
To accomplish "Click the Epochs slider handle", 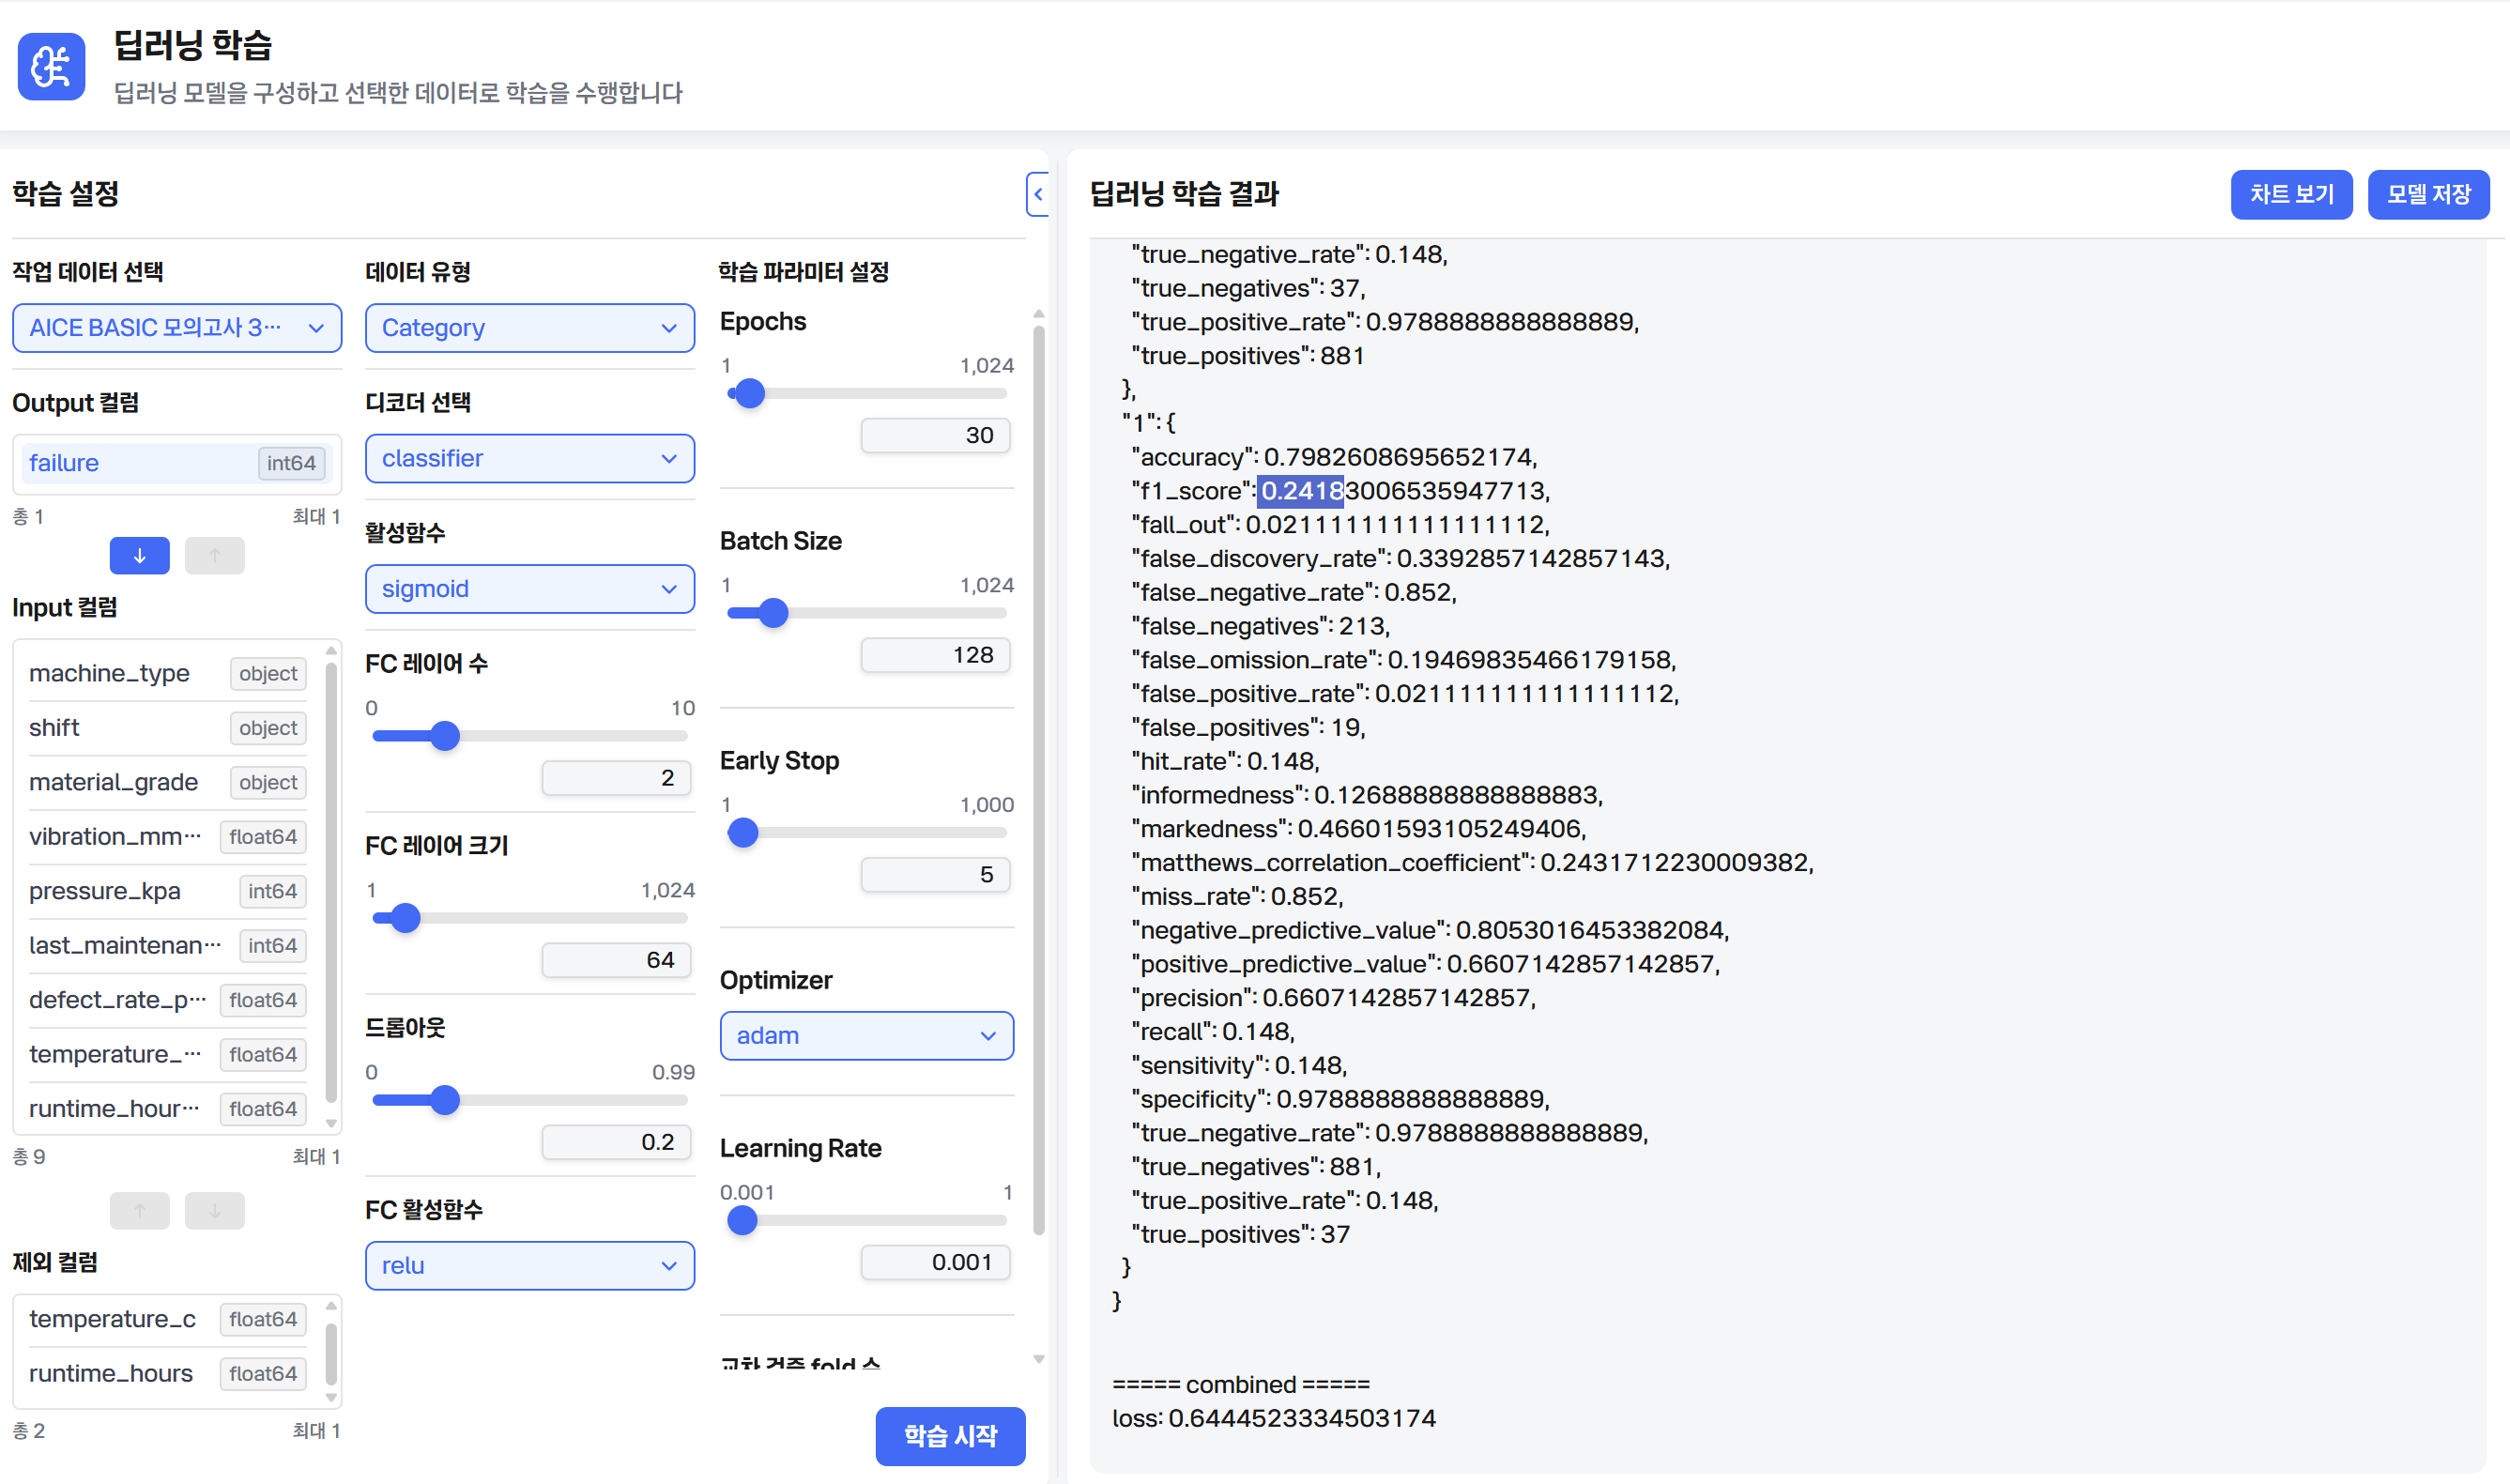I will [x=749, y=393].
